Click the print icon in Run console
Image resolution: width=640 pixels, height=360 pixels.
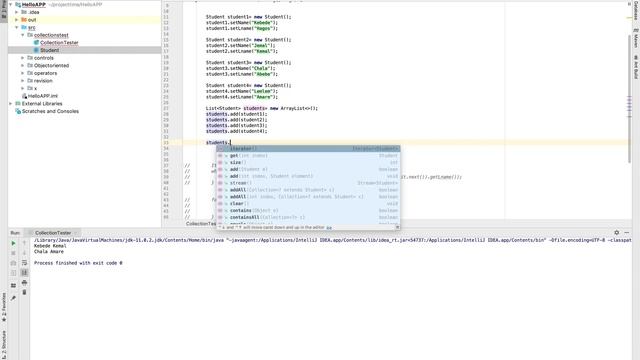click(24, 282)
